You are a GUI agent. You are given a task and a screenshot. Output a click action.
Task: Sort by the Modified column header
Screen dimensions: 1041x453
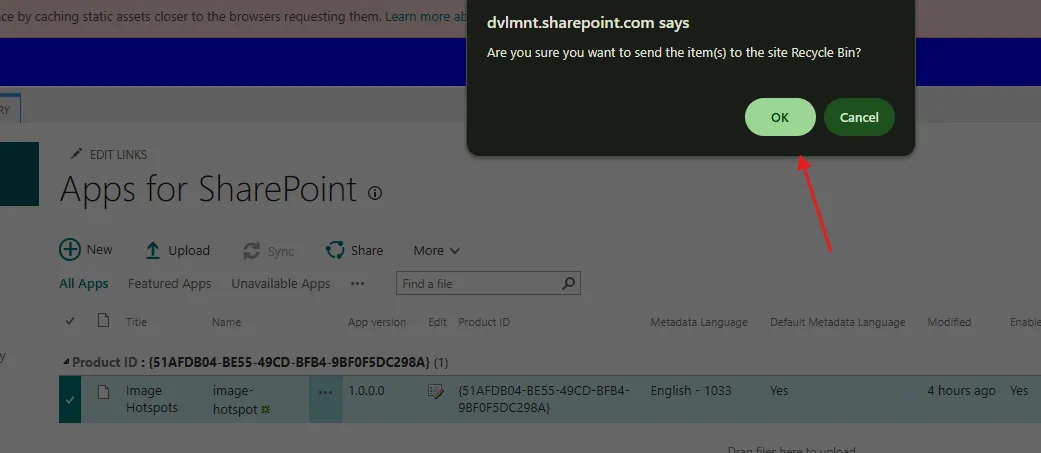coord(949,322)
